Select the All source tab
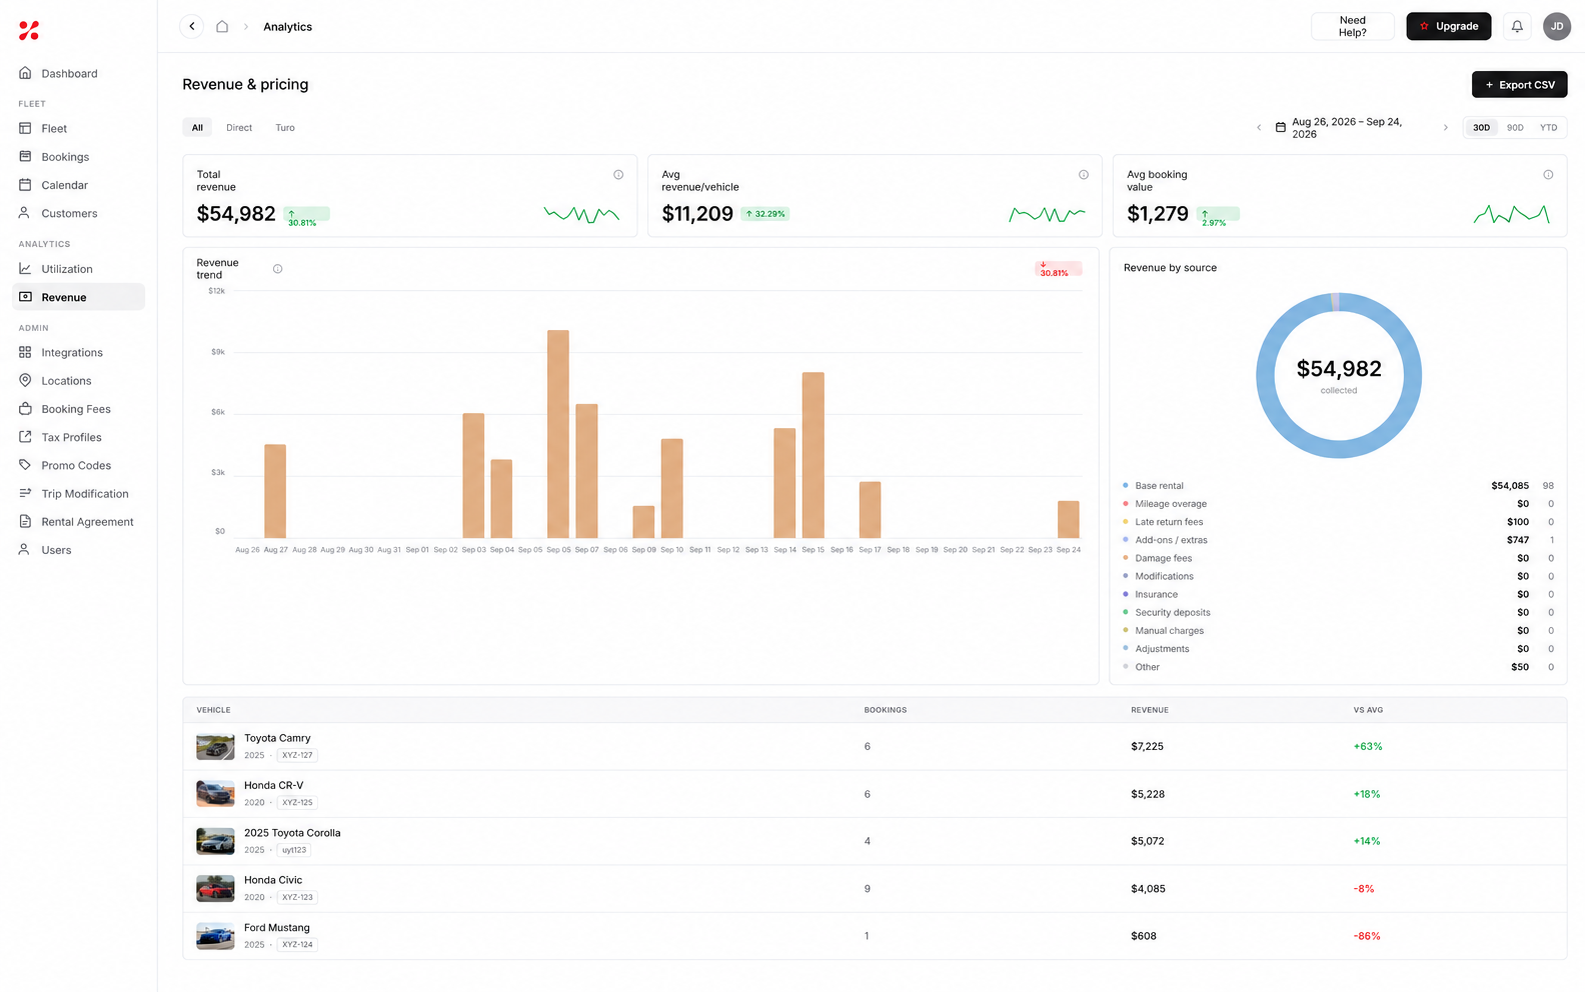Screen dimensions: 1585x992 click(x=197, y=128)
